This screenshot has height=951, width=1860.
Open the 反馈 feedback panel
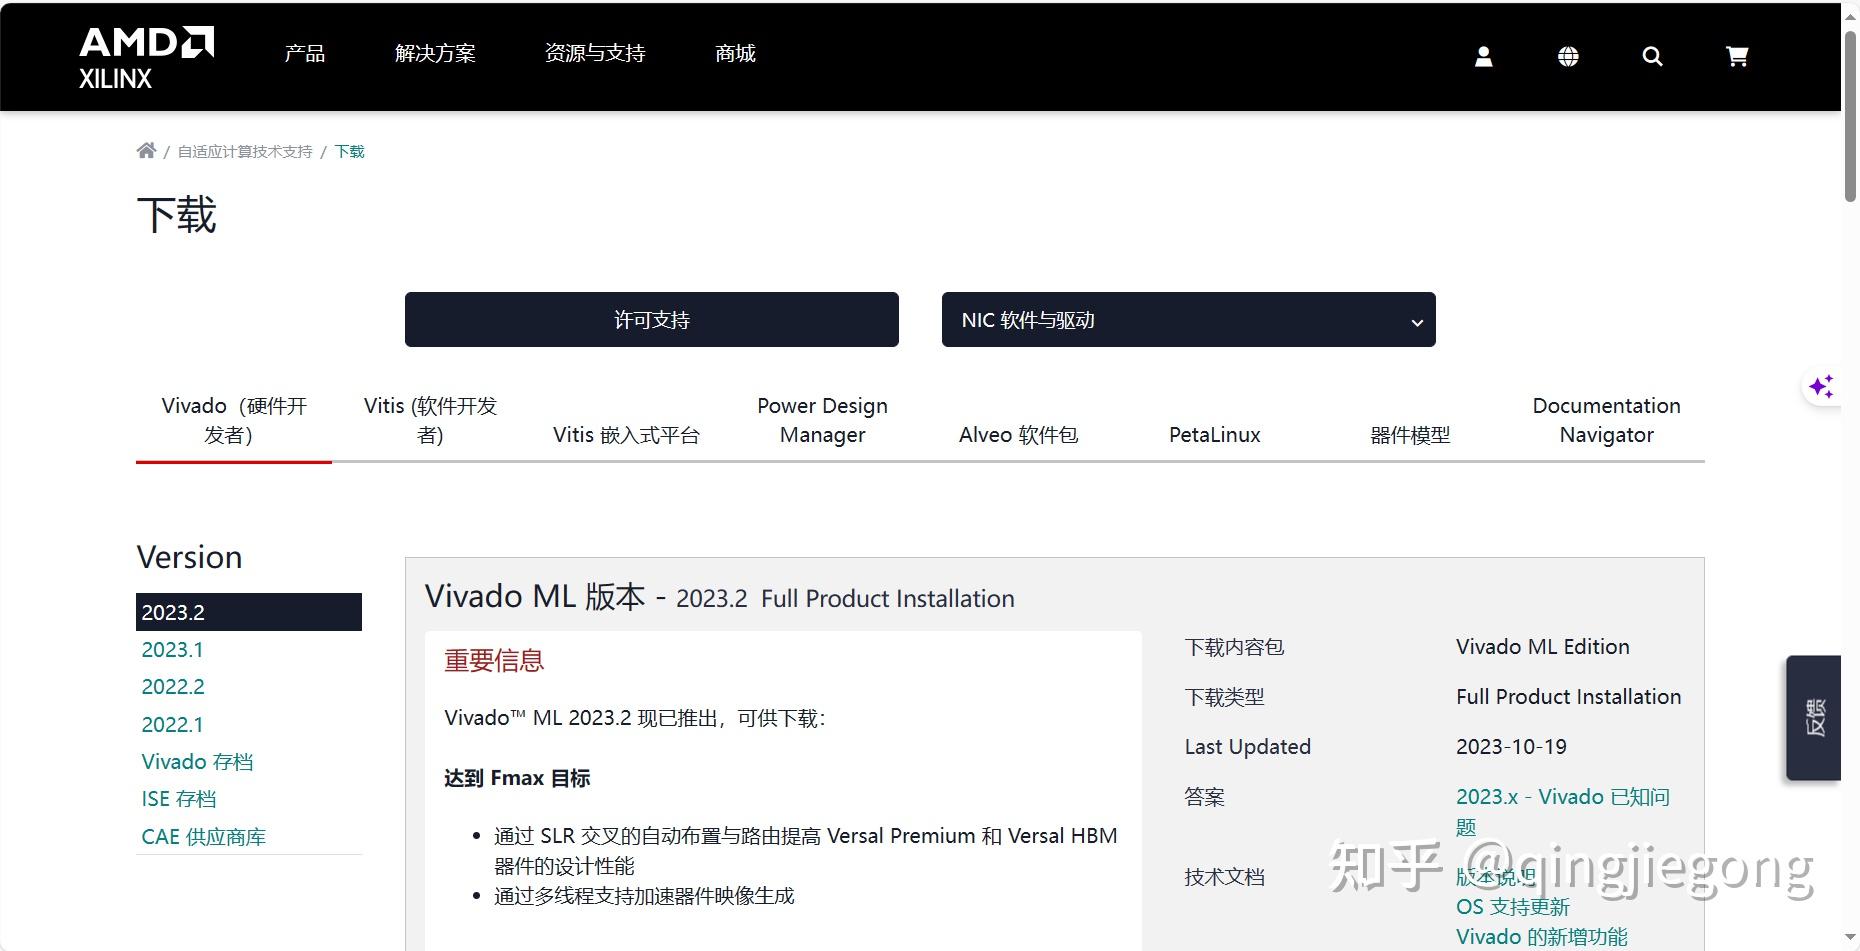coord(1814,720)
